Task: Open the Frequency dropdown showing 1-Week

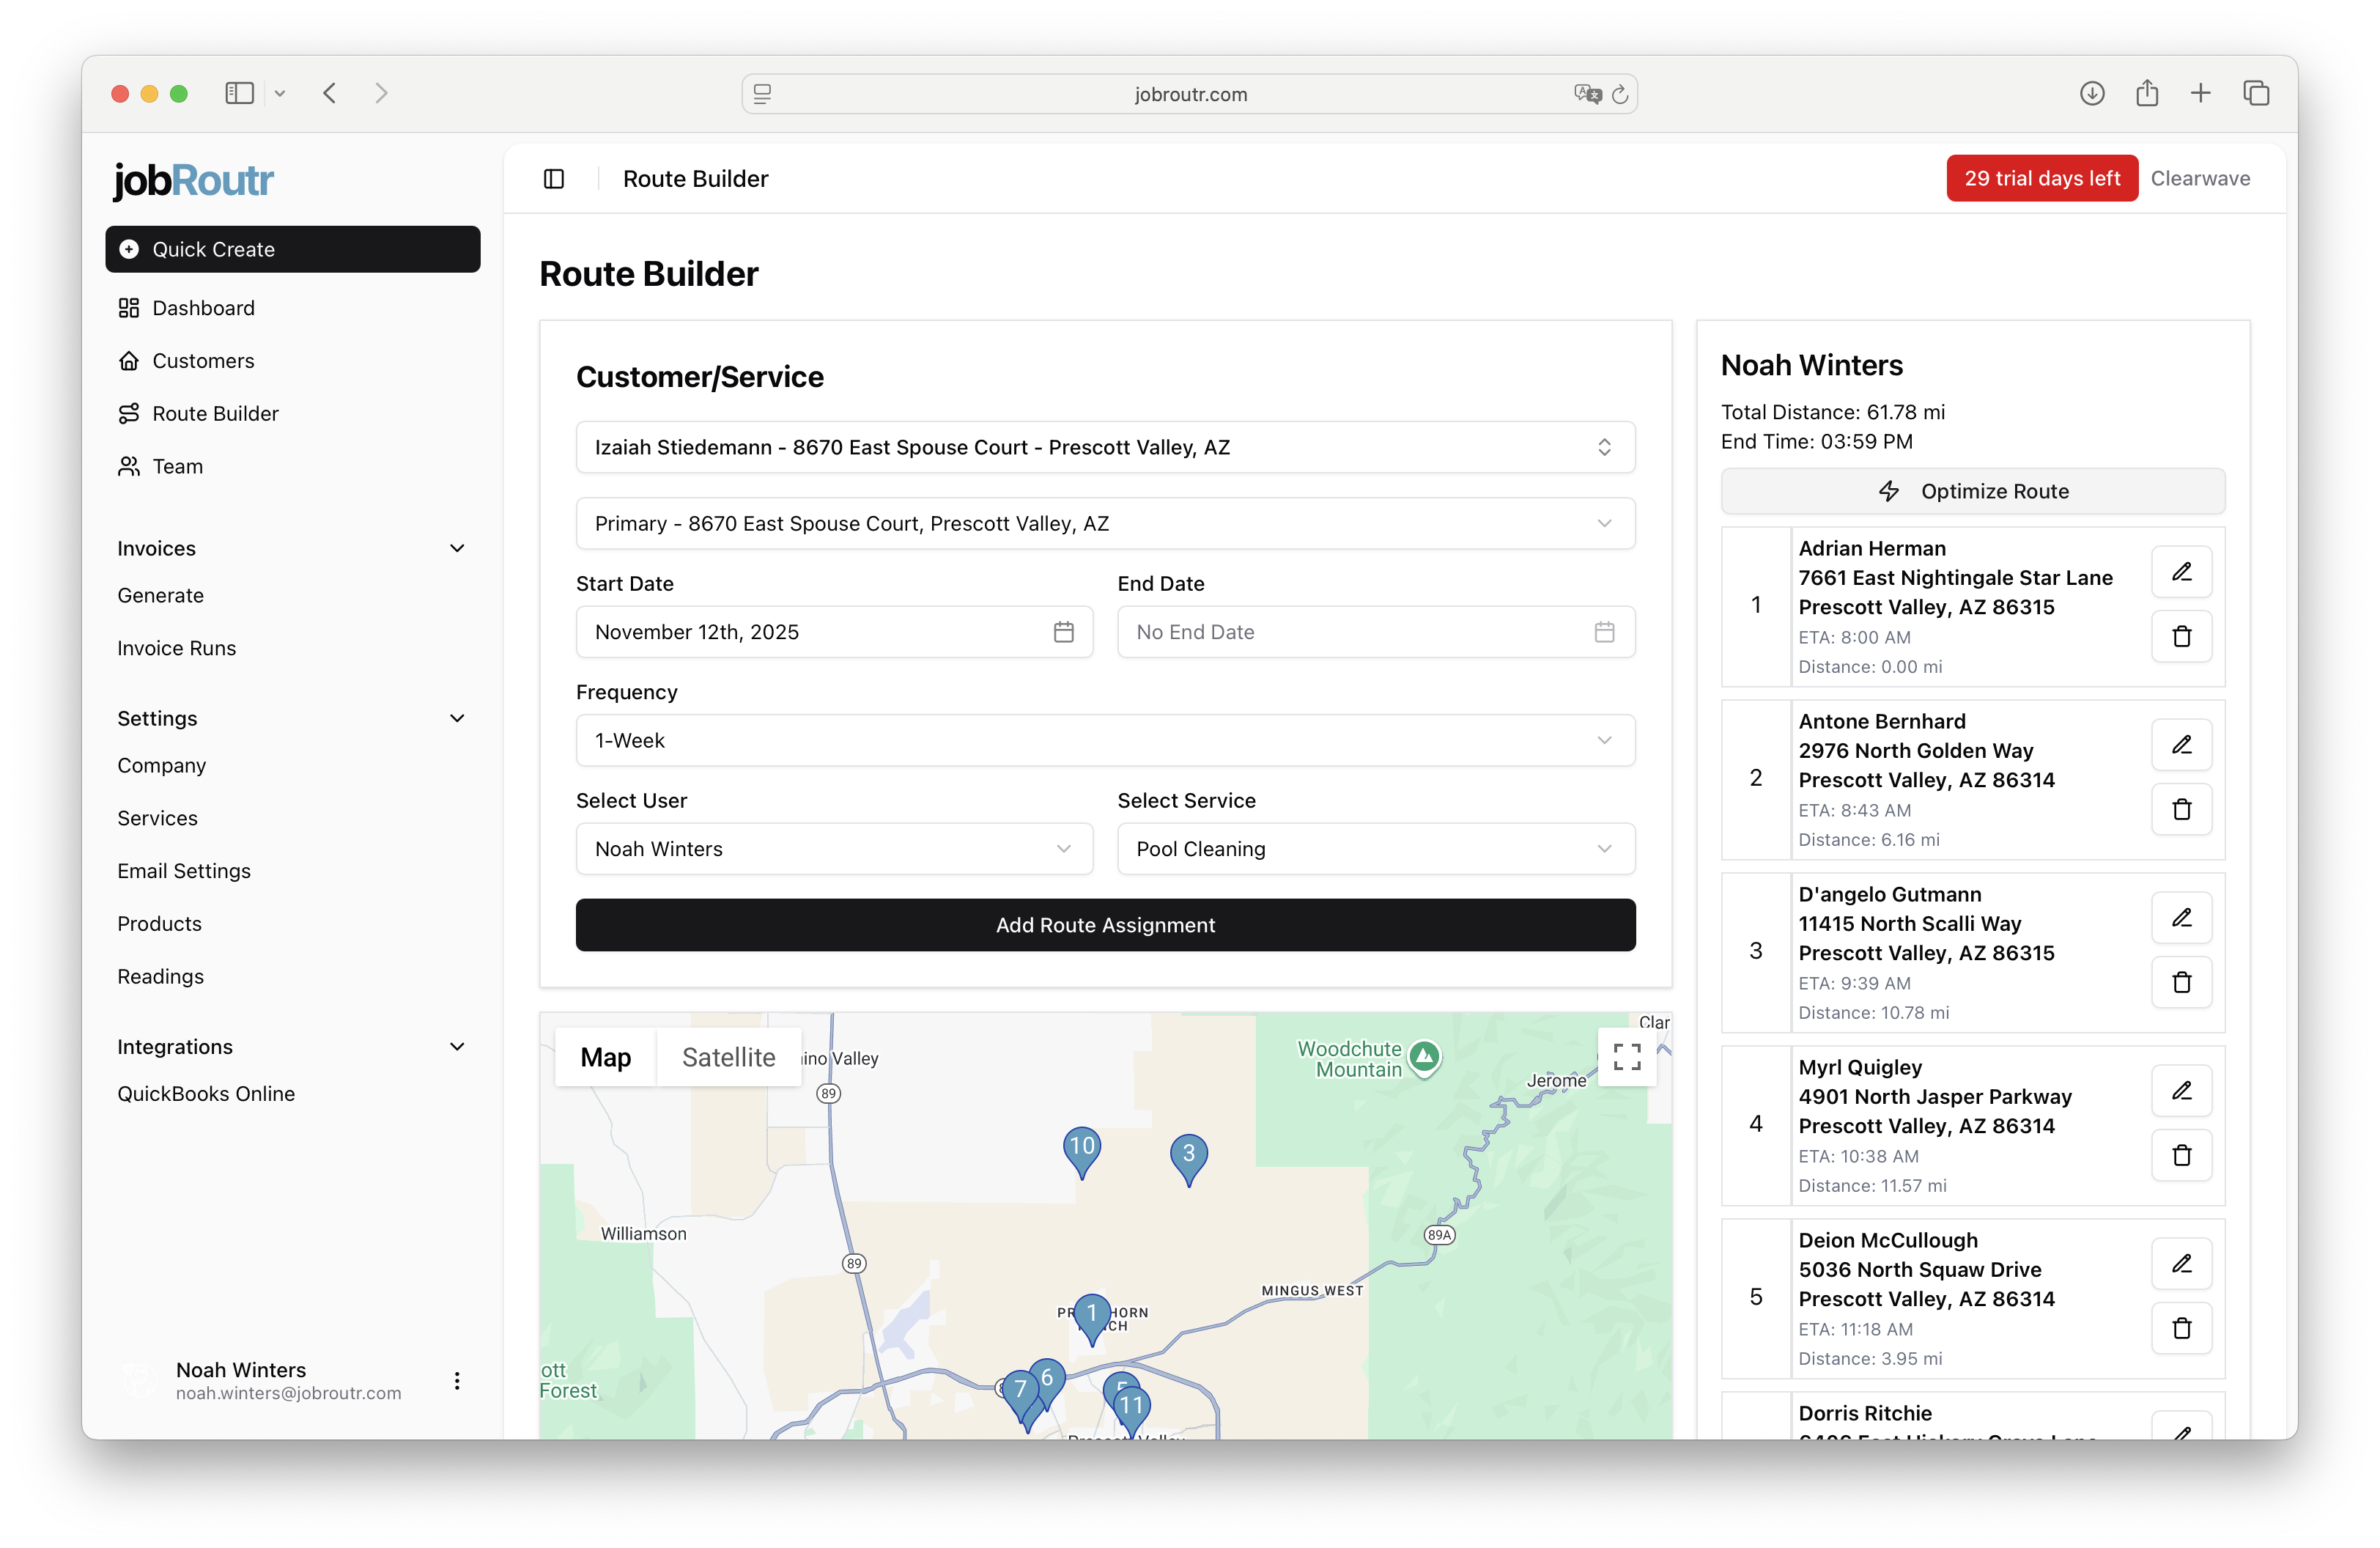Action: point(1105,740)
